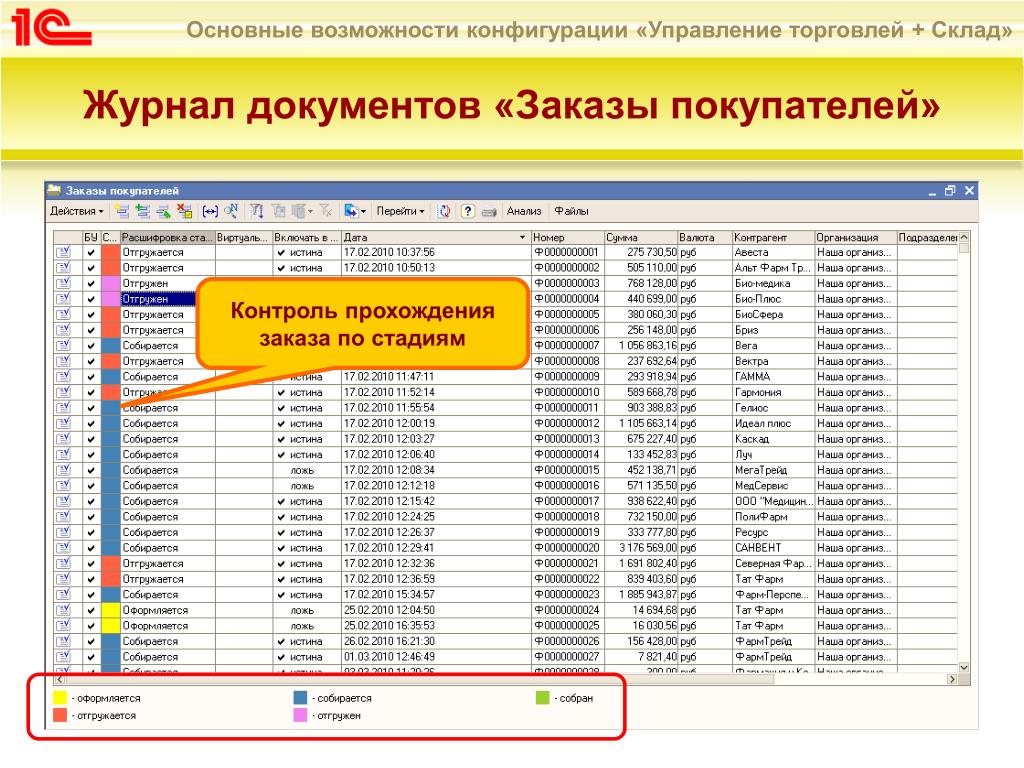
Task: Click the Create based on icon
Action: coord(351,211)
